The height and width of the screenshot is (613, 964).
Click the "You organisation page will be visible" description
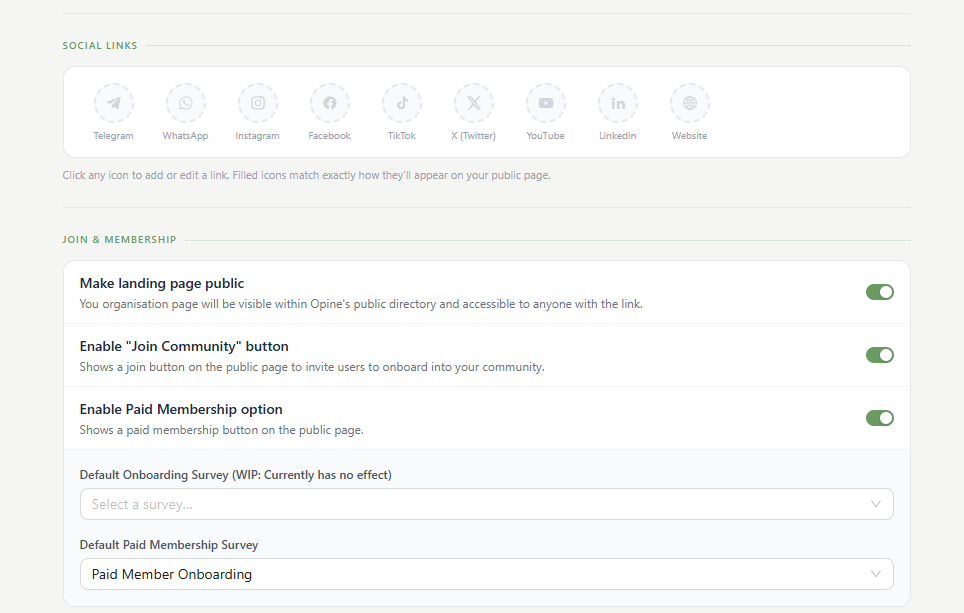click(361, 304)
